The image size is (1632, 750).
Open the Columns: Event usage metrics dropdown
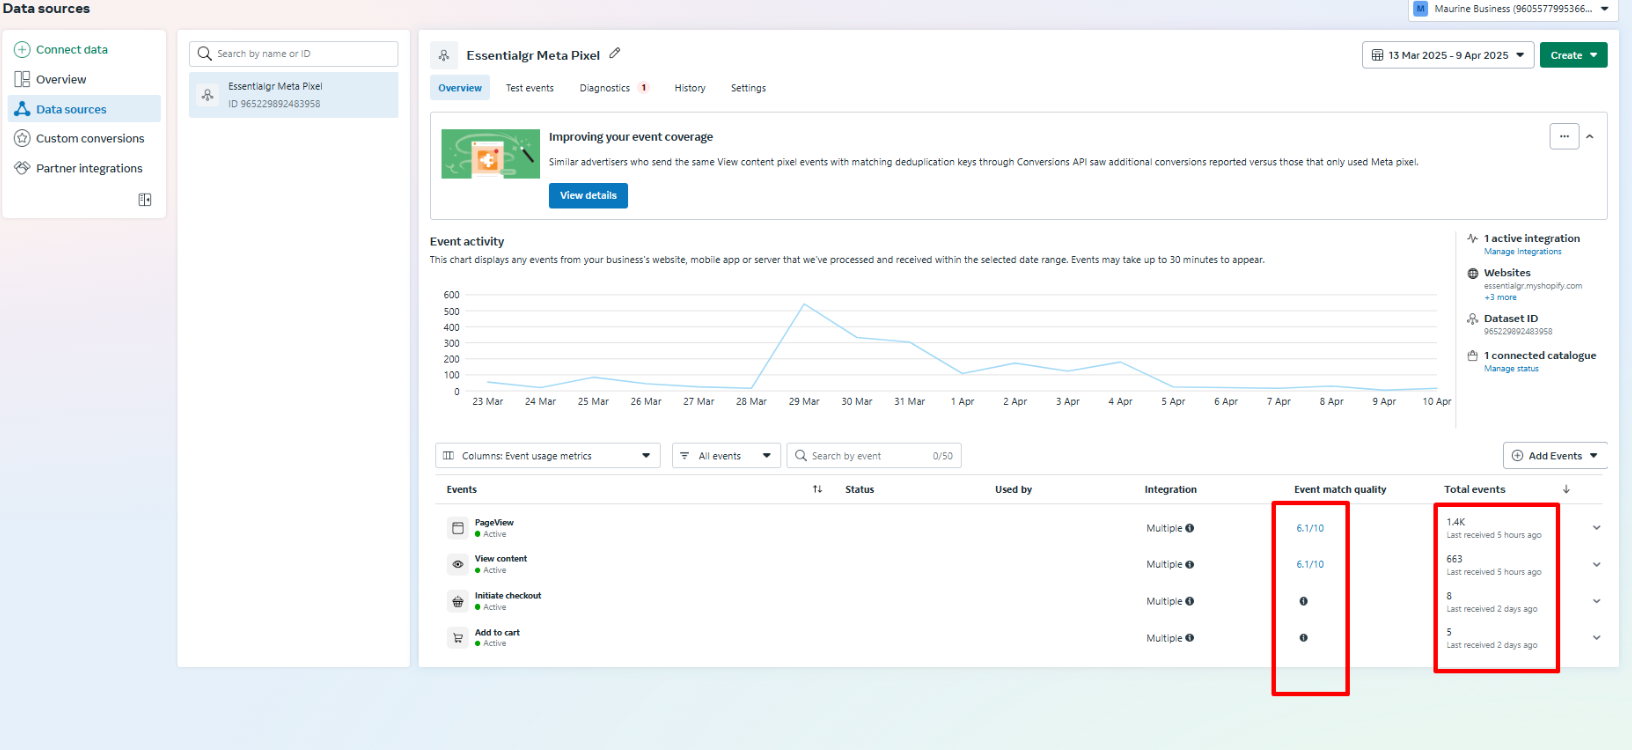point(547,456)
